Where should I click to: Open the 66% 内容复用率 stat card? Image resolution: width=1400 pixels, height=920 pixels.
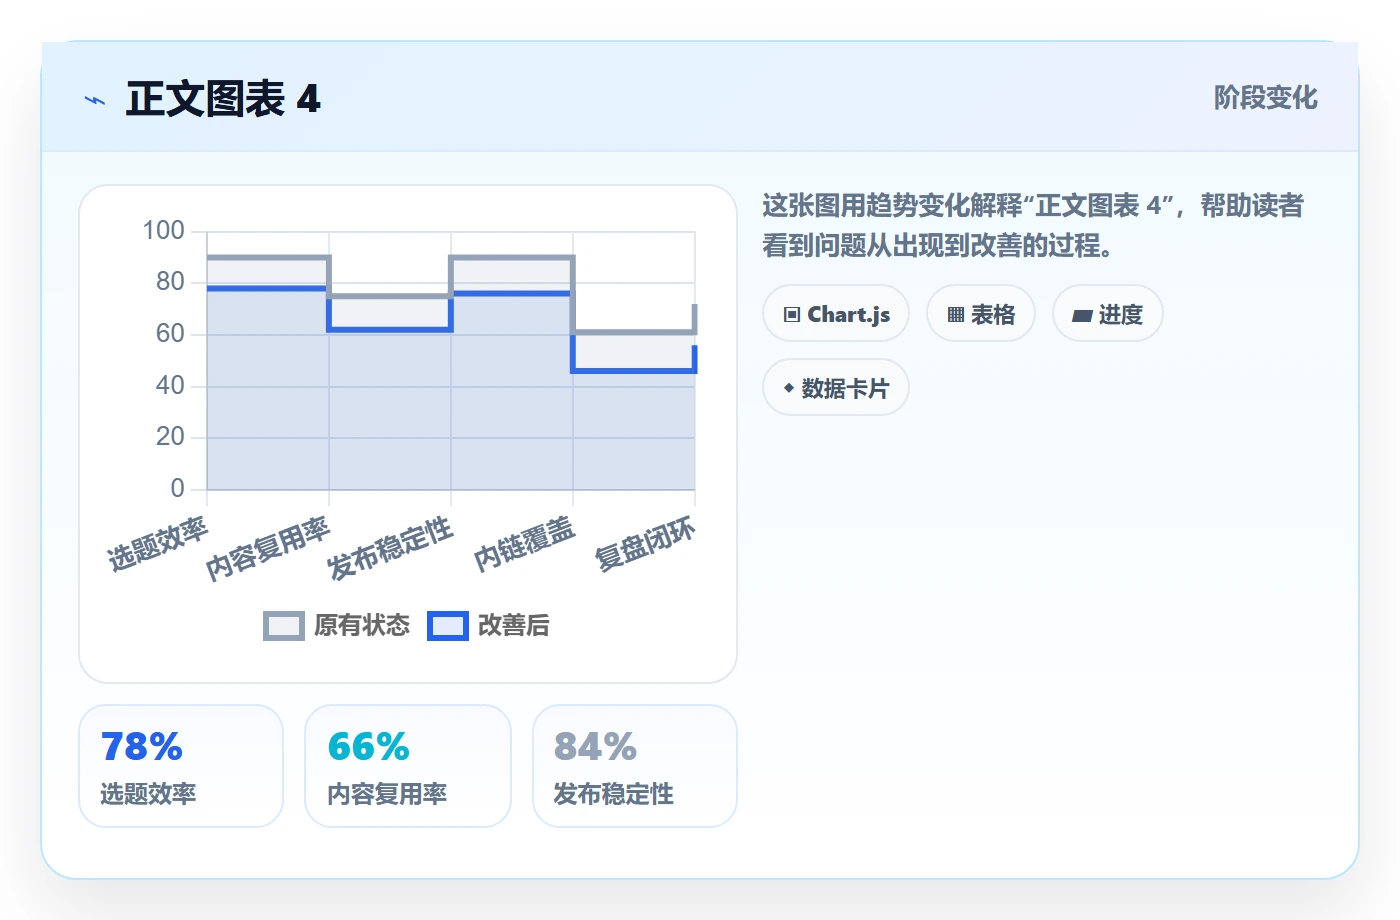(x=408, y=766)
